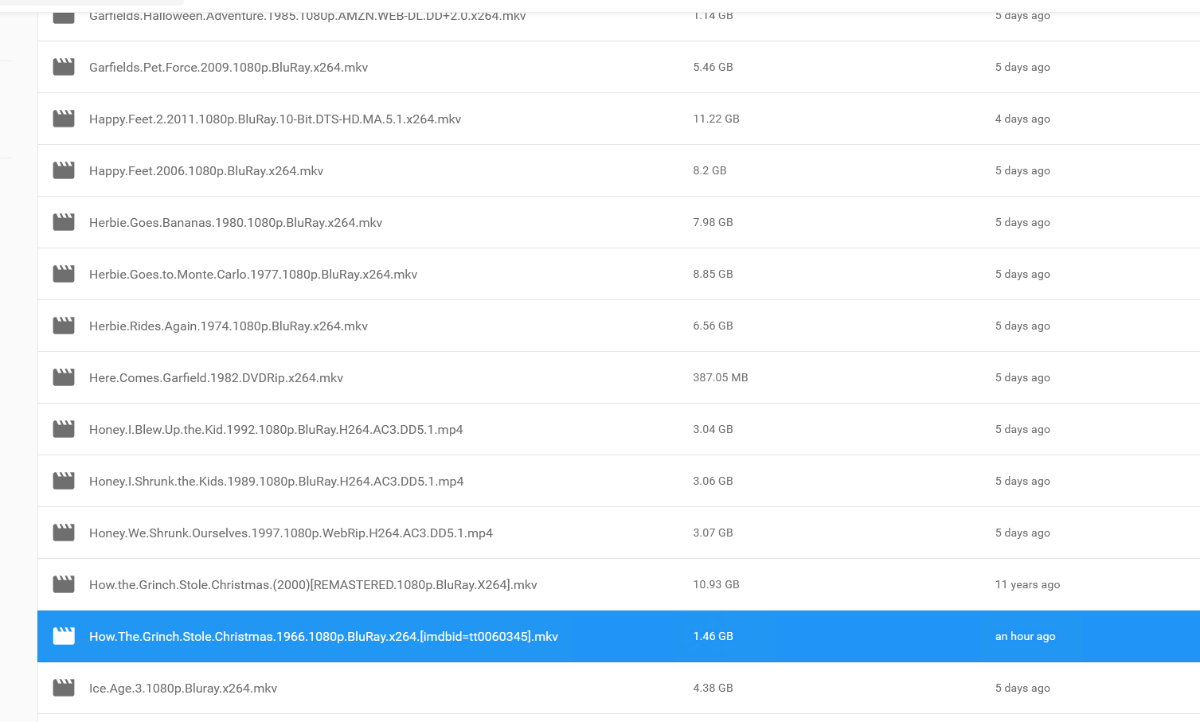Screen dimensions: 1200x722
Task: Click the 8.85 GB size value
Action: pos(713,274)
